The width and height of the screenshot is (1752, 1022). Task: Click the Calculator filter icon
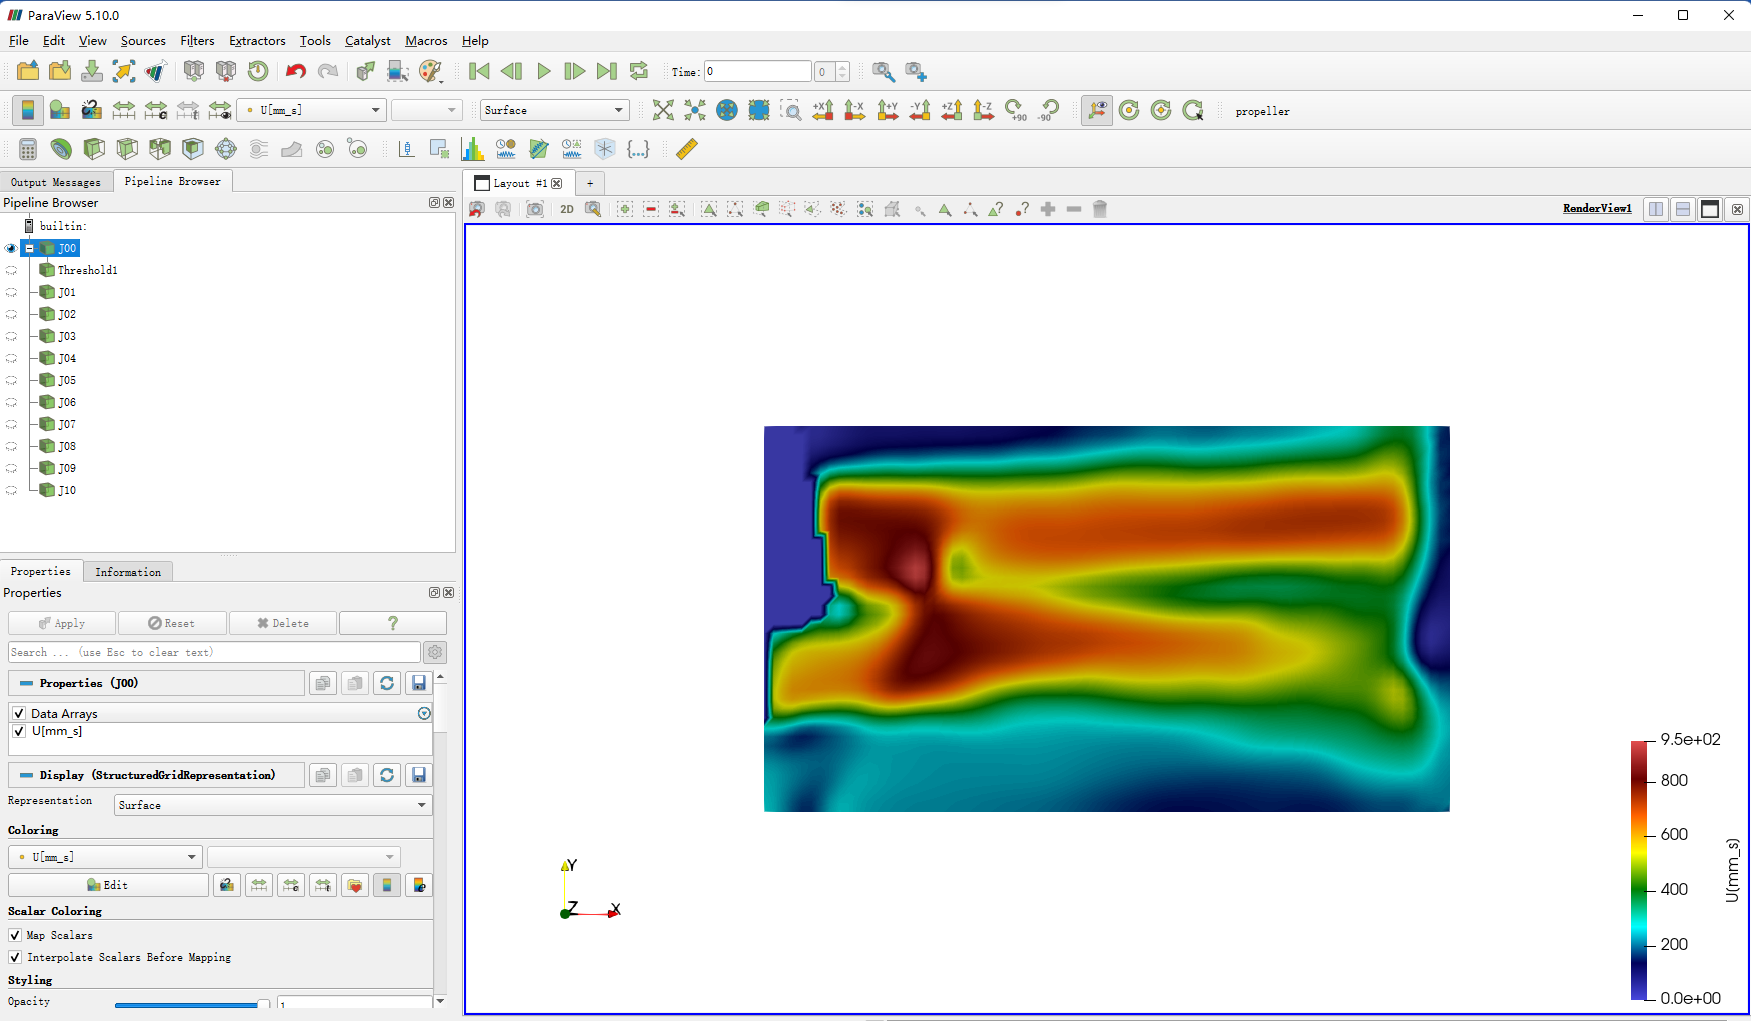(28, 149)
